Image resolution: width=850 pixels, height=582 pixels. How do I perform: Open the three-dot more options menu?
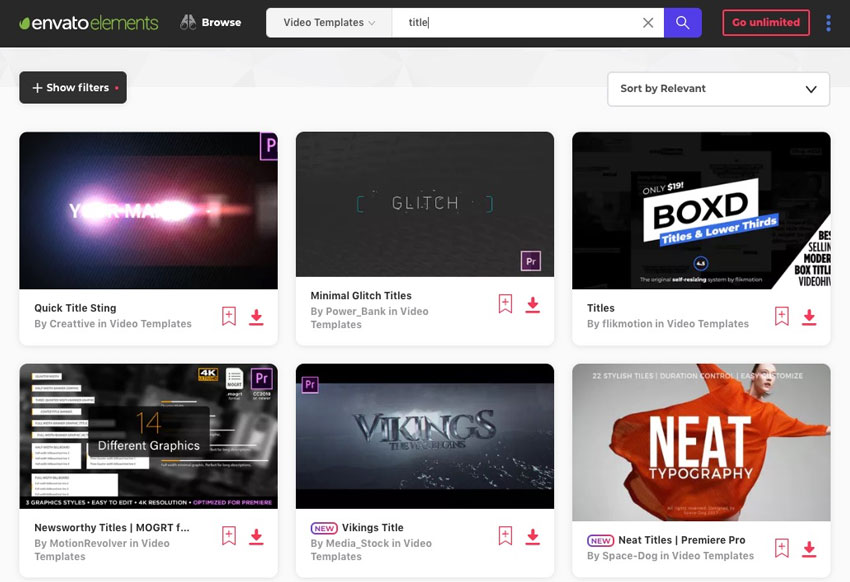pos(828,23)
